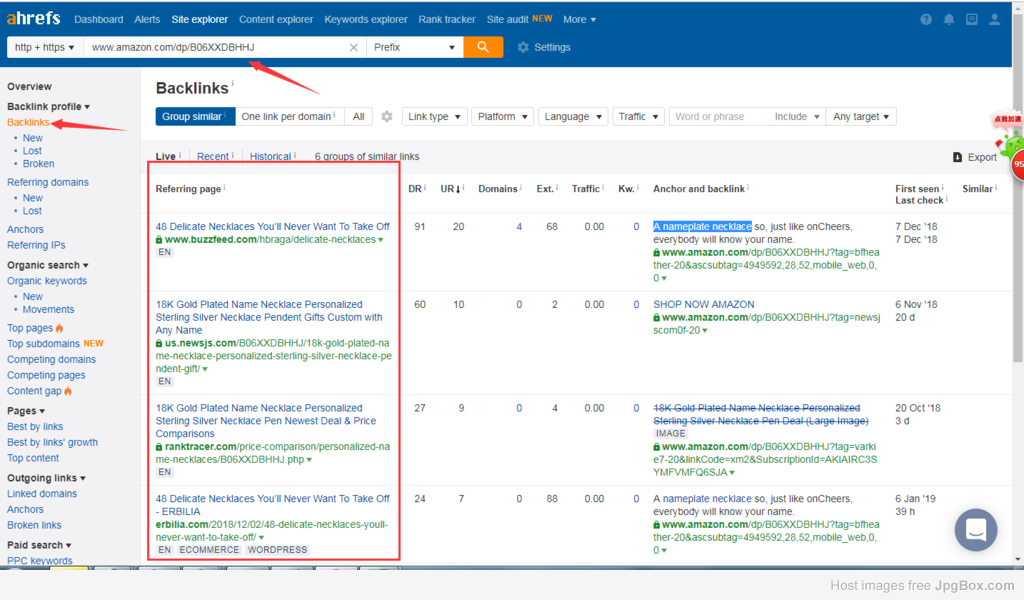
Task: Open the Language filter dropdown
Action: 573,116
